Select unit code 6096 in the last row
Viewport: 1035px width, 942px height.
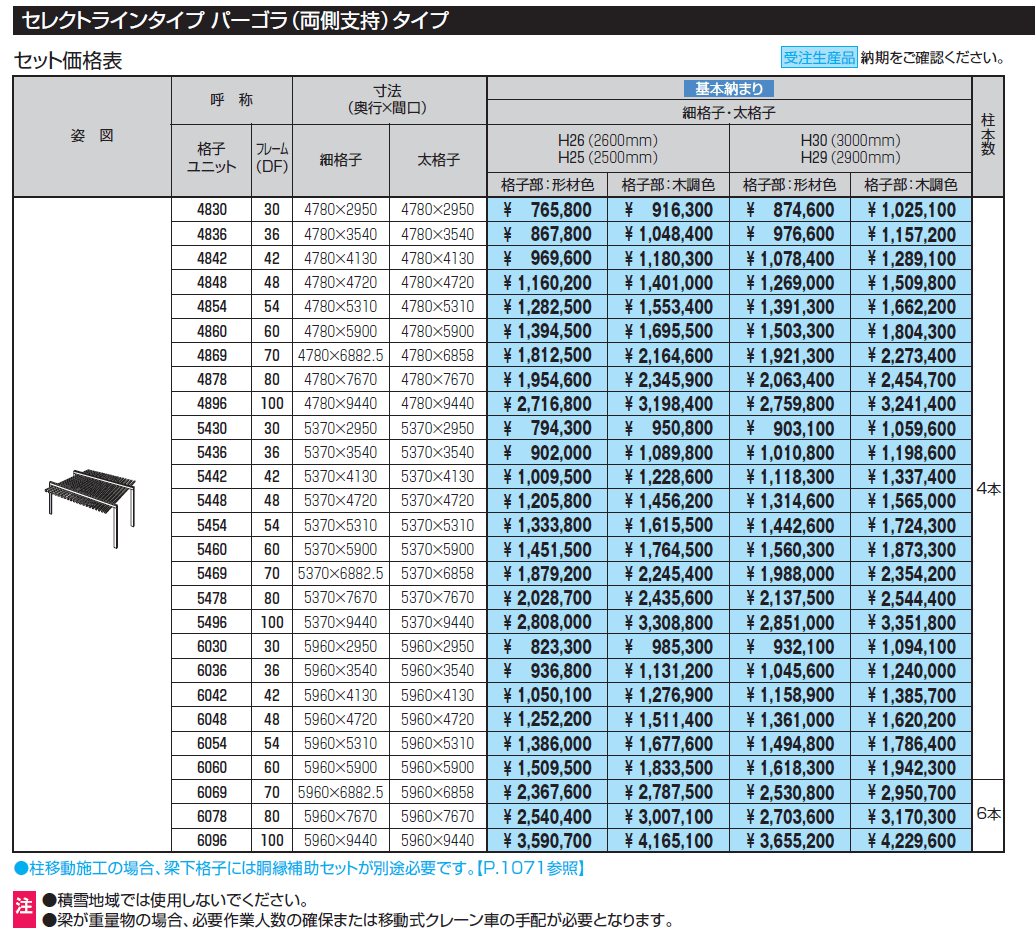(x=211, y=841)
